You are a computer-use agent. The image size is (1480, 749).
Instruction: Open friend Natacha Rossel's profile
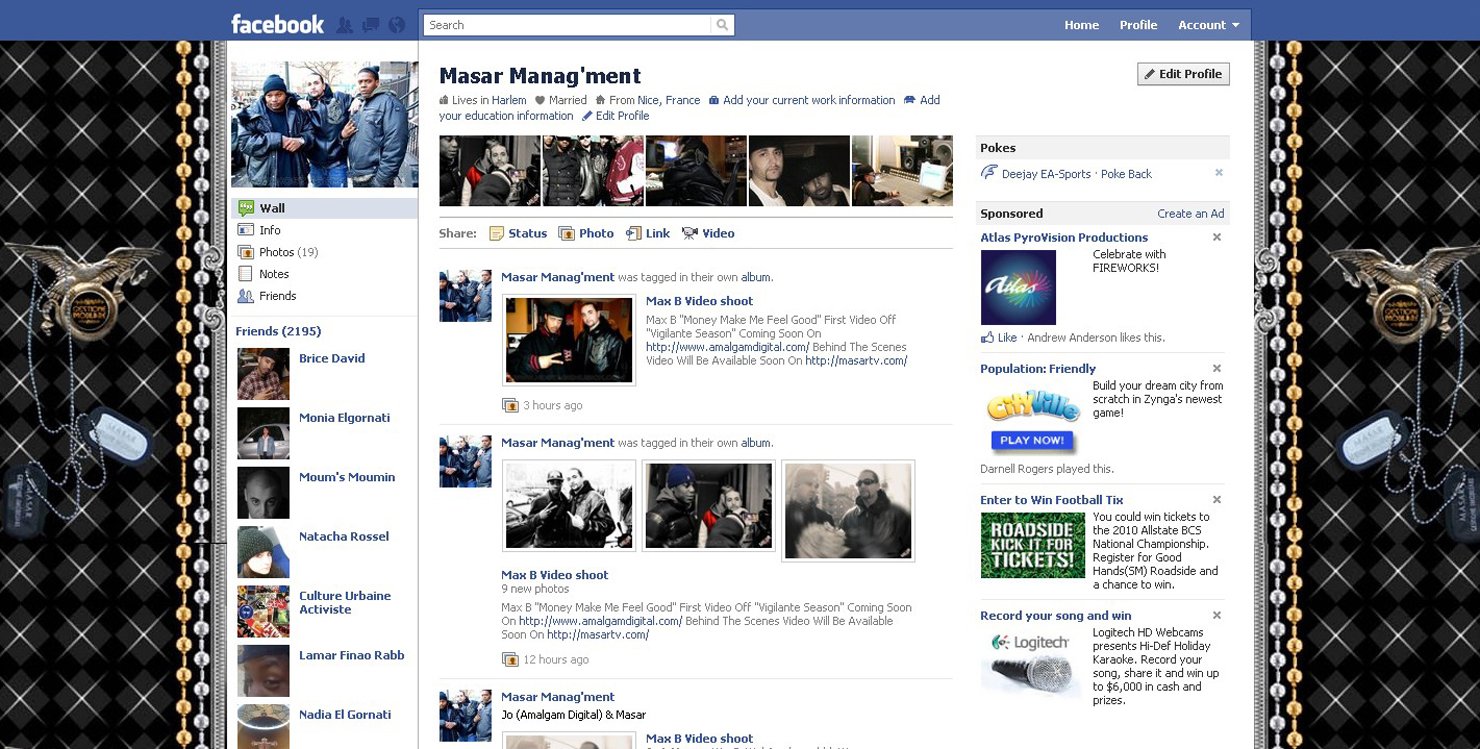(344, 537)
